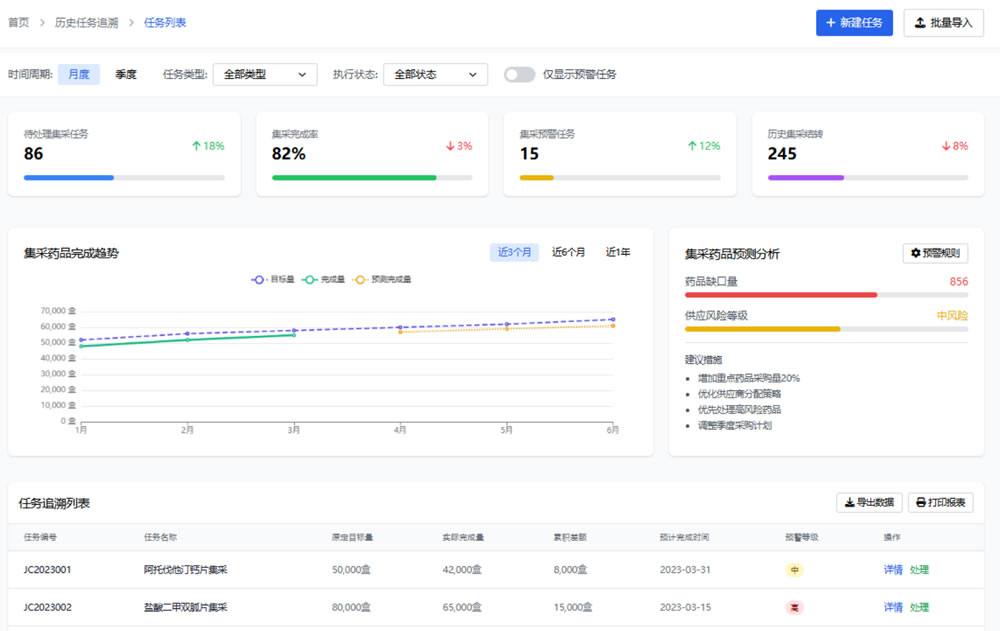Screen dimensions: 1000x631
Task: Click the 导出数据 button
Action: click(x=869, y=503)
